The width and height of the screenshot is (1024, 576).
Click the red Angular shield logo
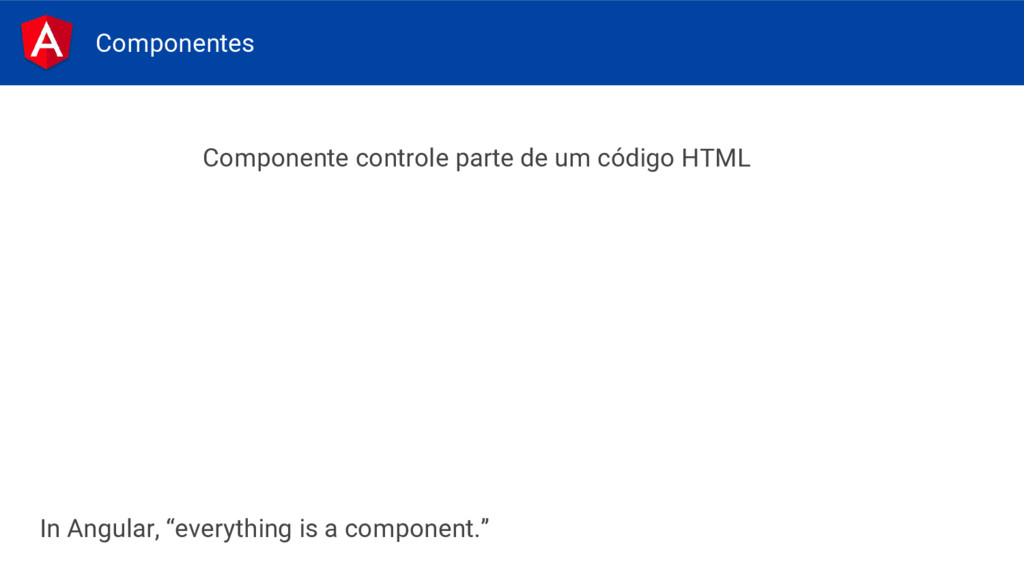46,42
